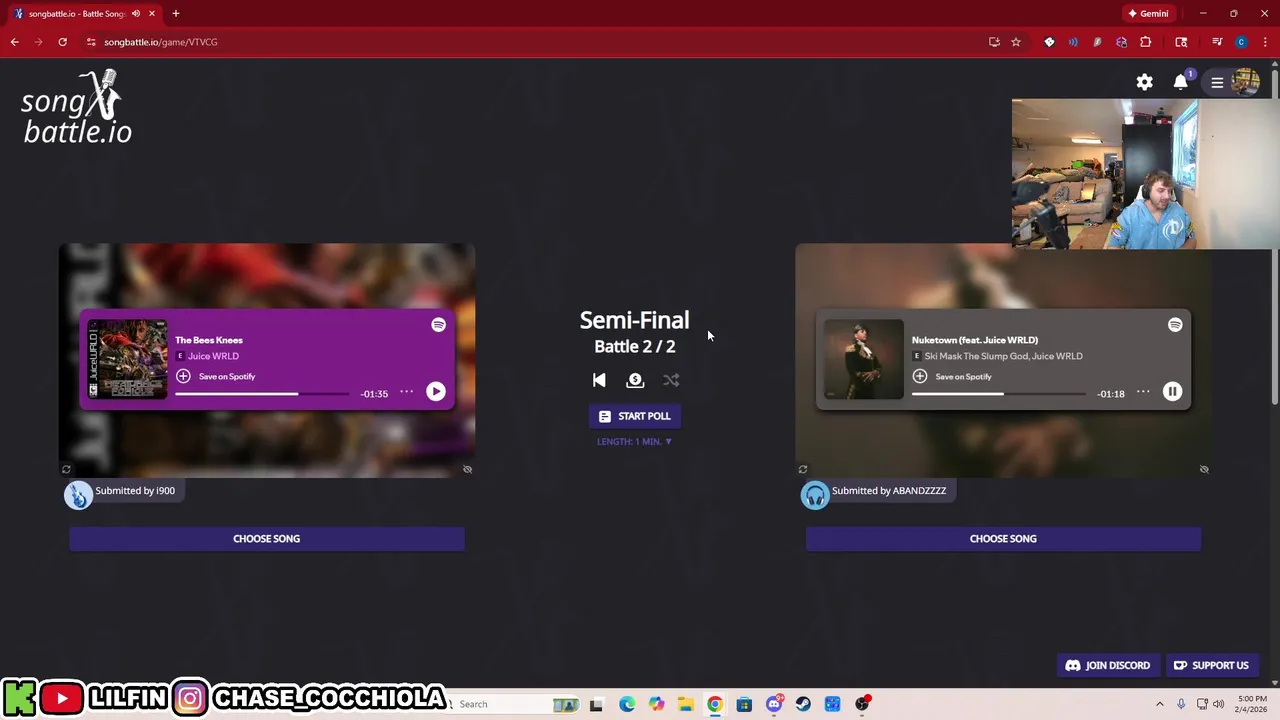Play The Bees Knees track
The width and height of the screenshot is (1280, 720).
[436, 392]
